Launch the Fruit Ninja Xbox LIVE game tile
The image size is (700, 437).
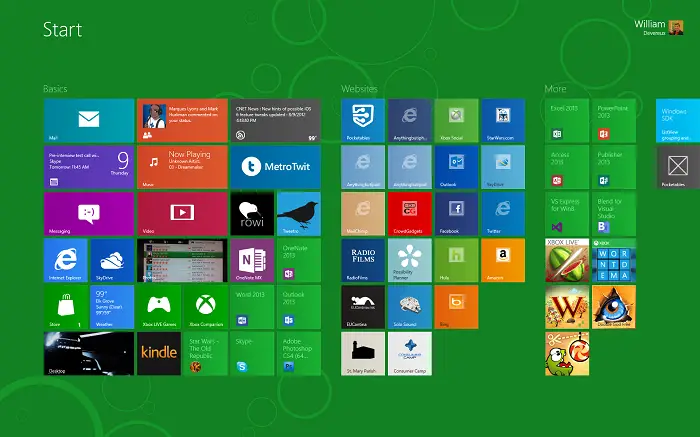[567, 260]
